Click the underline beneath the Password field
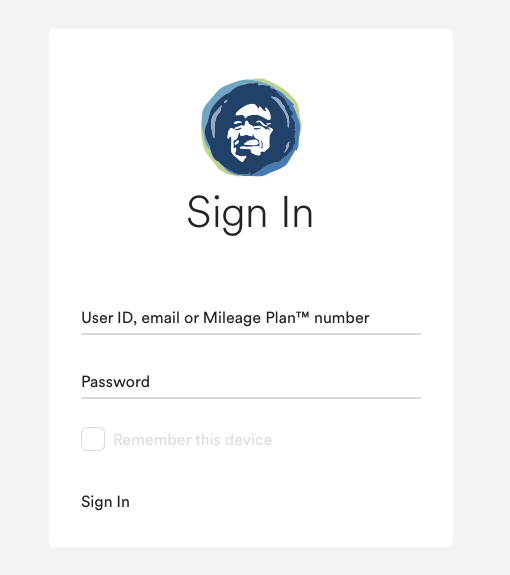510x575 pixels. click(251, 398)
